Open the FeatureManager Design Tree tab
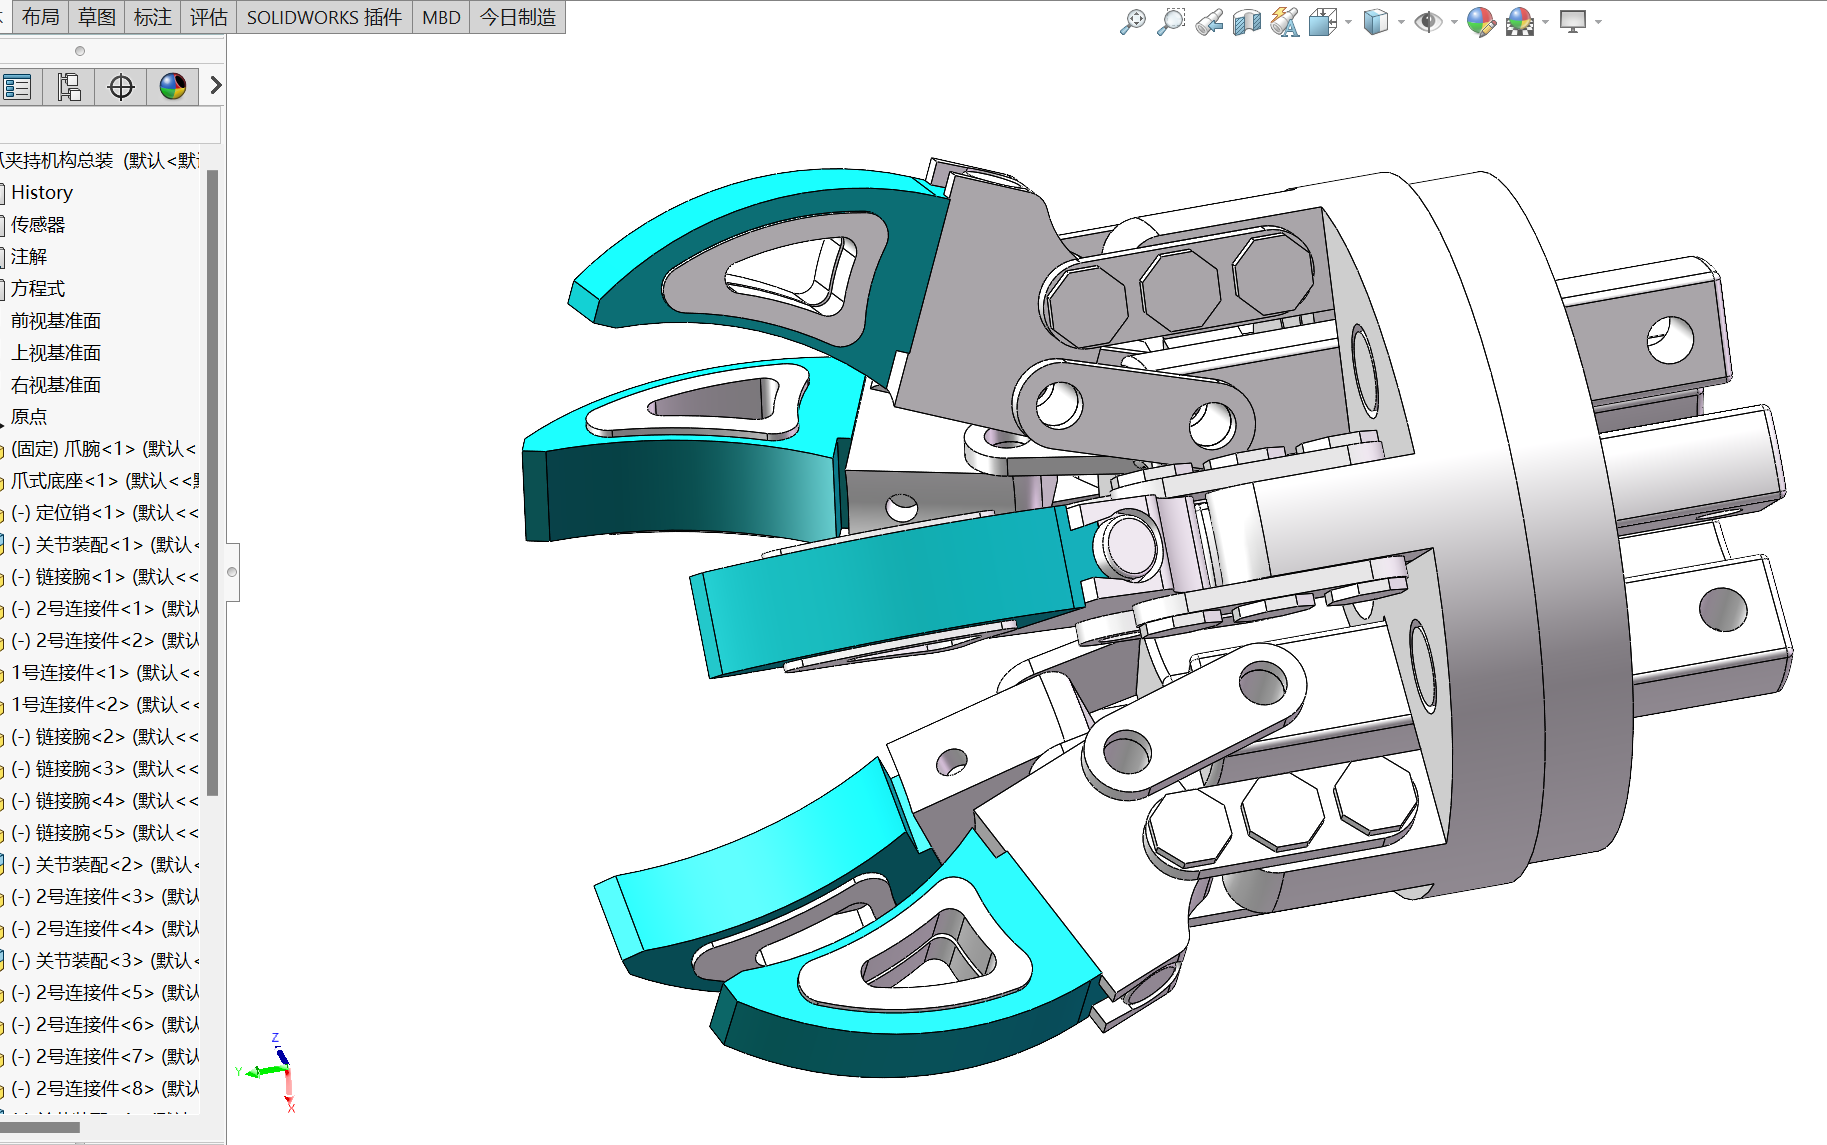The image size is (1827, 1145). [18, 86]
